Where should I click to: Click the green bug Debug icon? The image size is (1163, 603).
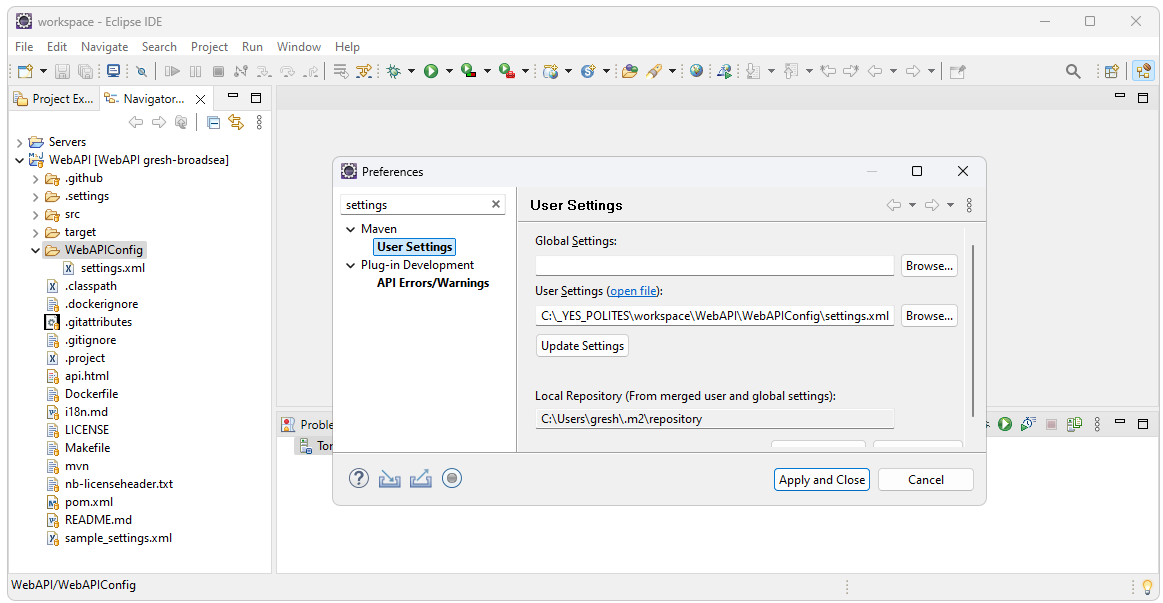coord(393,71)
